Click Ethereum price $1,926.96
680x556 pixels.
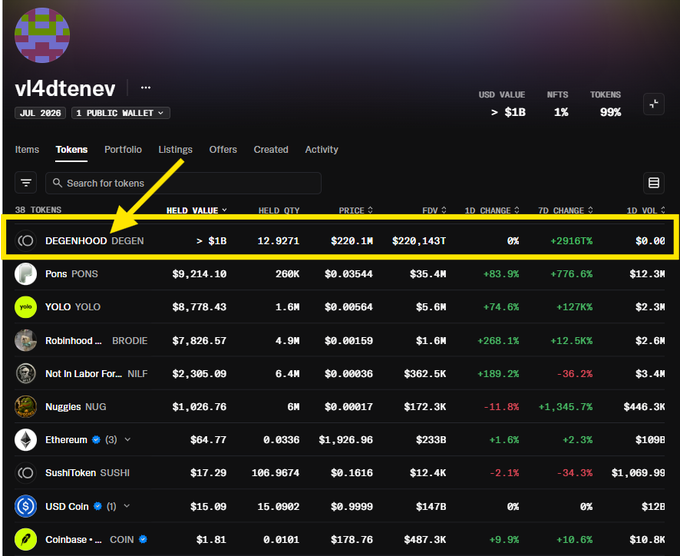tap(346, 440)
